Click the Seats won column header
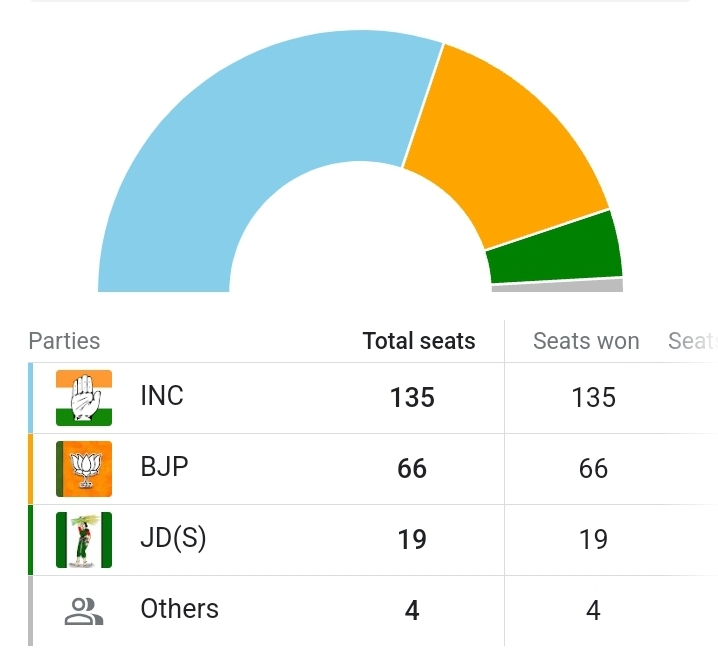Viewport: 718px width, 664px height. [x=586, y=341]
